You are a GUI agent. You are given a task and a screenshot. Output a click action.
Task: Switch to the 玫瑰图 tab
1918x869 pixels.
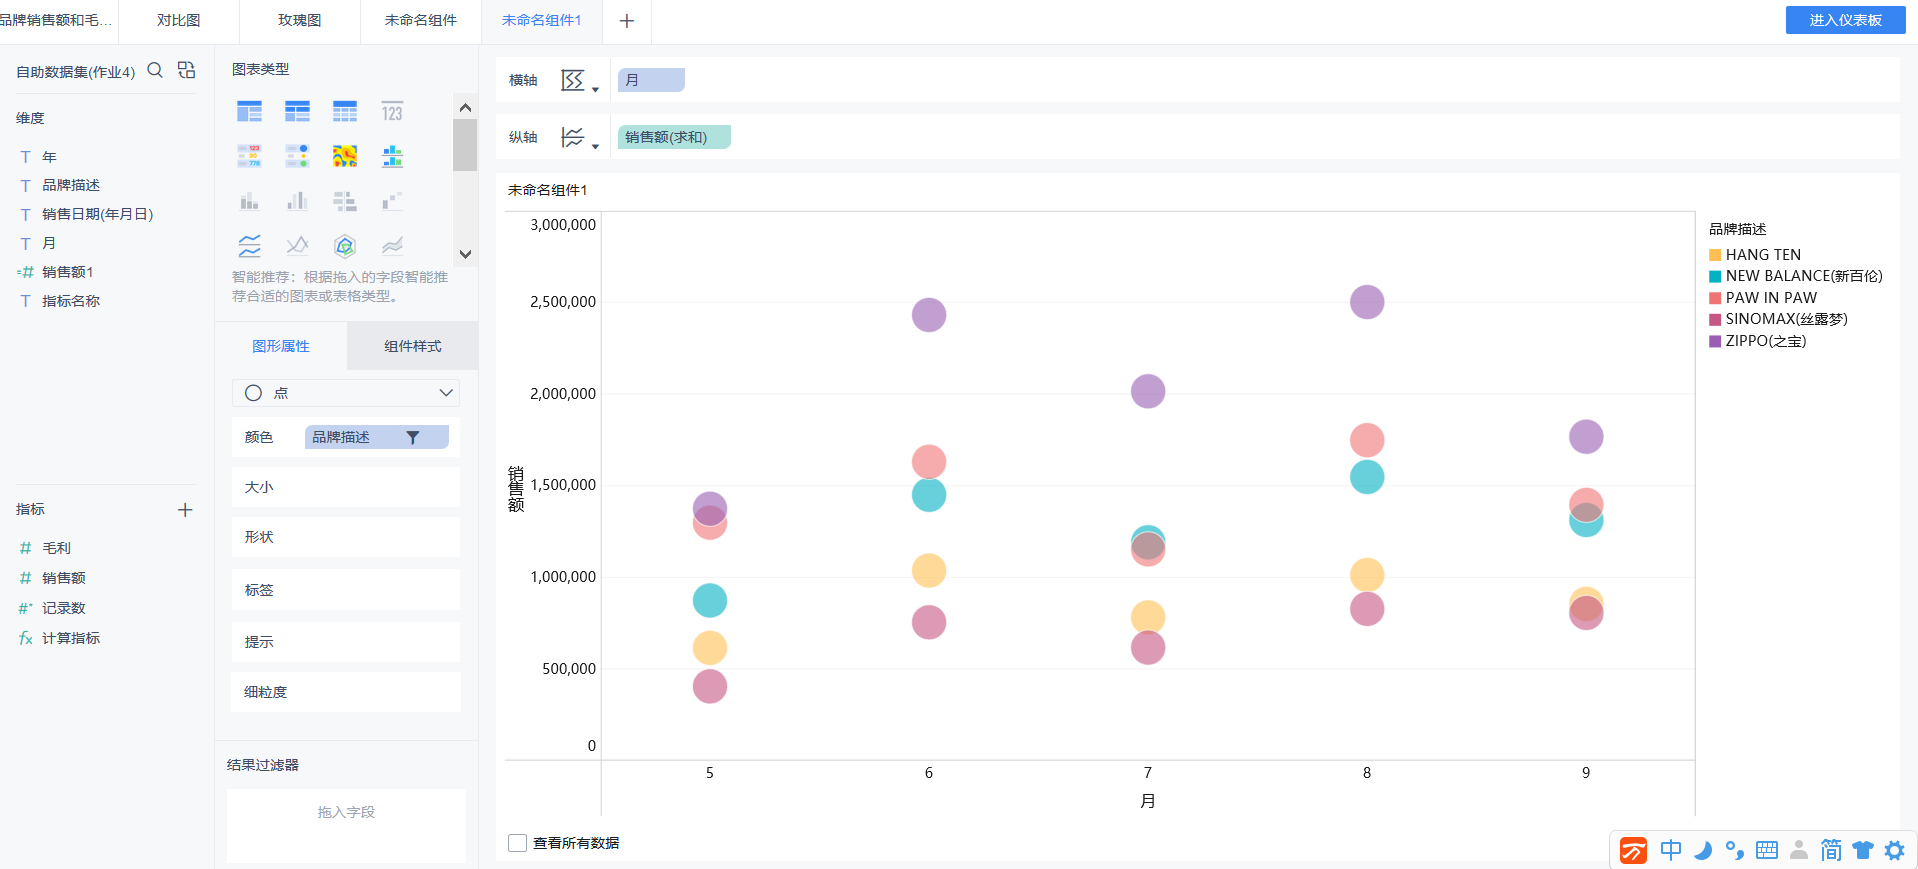pos(299,20)
